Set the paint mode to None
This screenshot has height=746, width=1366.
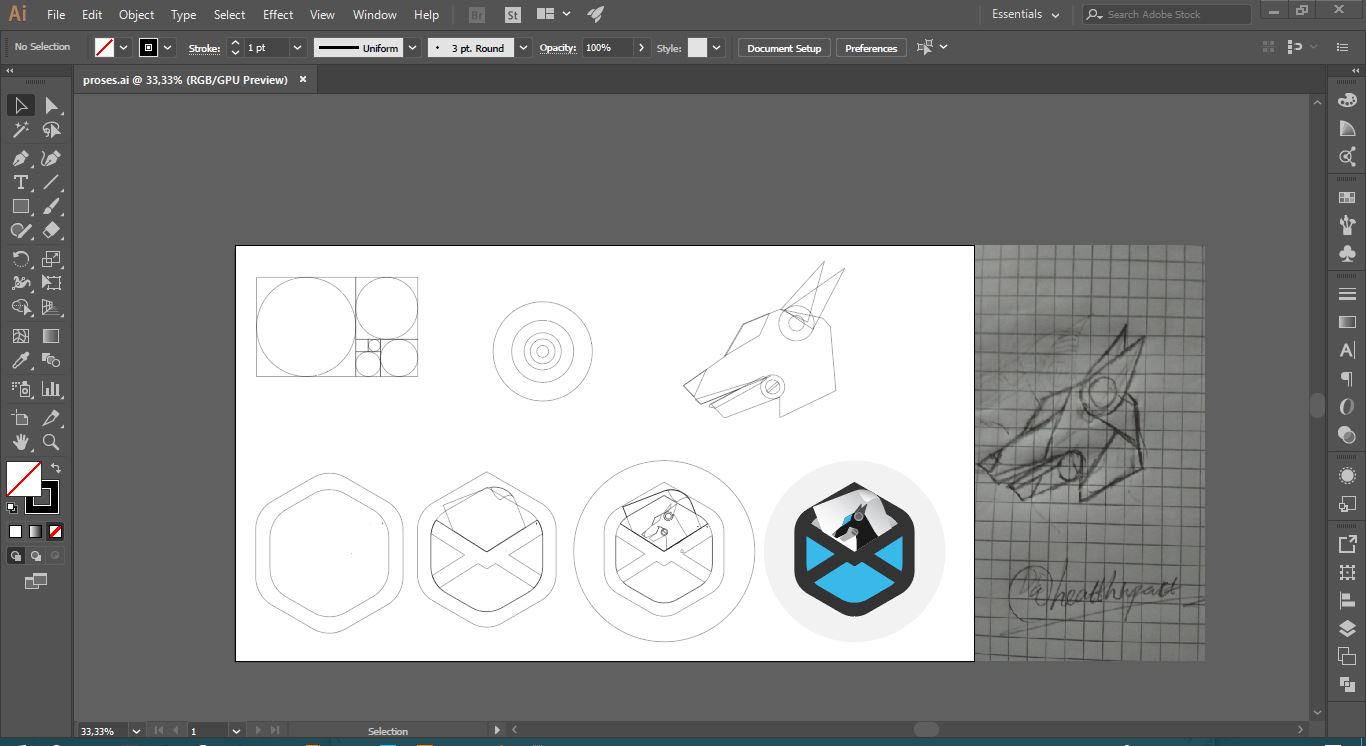coord(56,532)
